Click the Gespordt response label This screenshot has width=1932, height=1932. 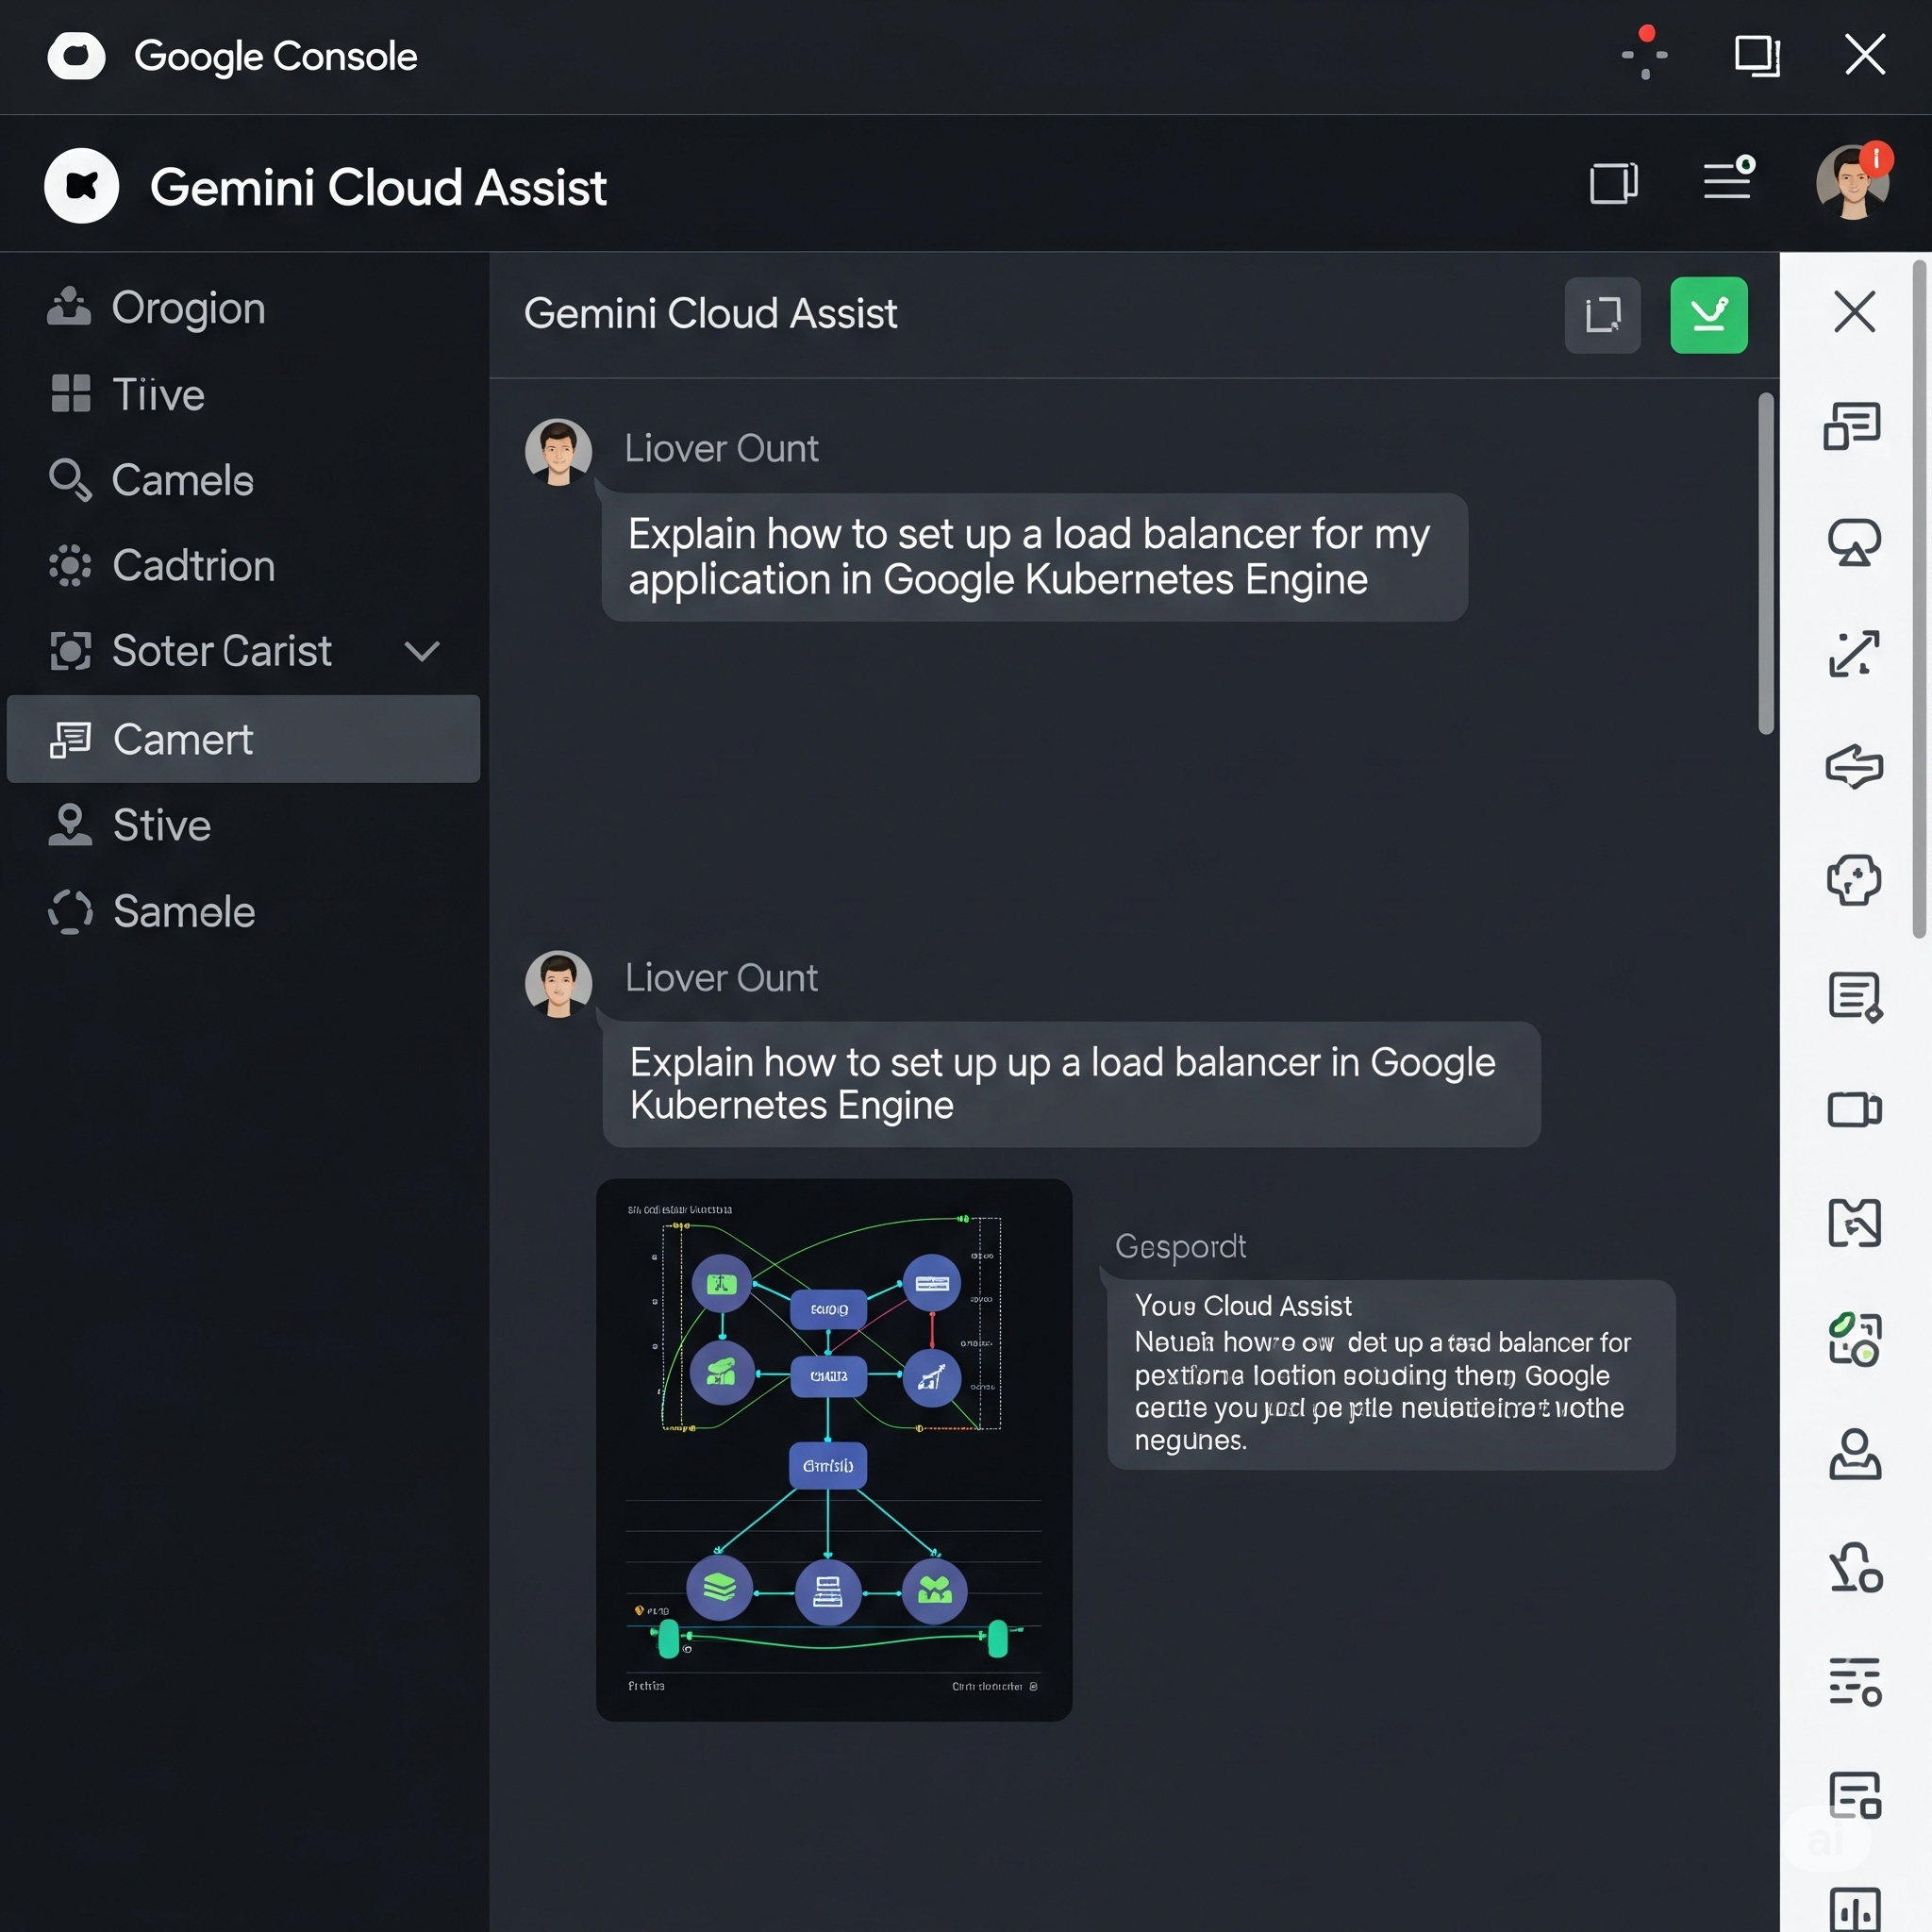pyautogui.click(x=1180, y=1246)
